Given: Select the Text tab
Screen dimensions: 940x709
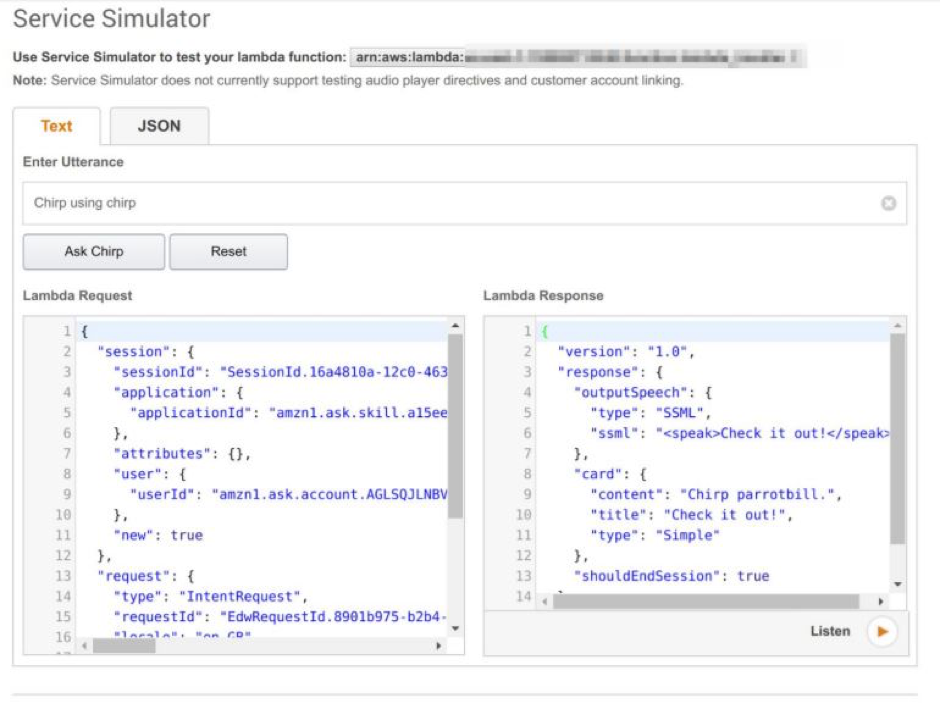Looking at the screenshot, I should [x=56, y=126].
